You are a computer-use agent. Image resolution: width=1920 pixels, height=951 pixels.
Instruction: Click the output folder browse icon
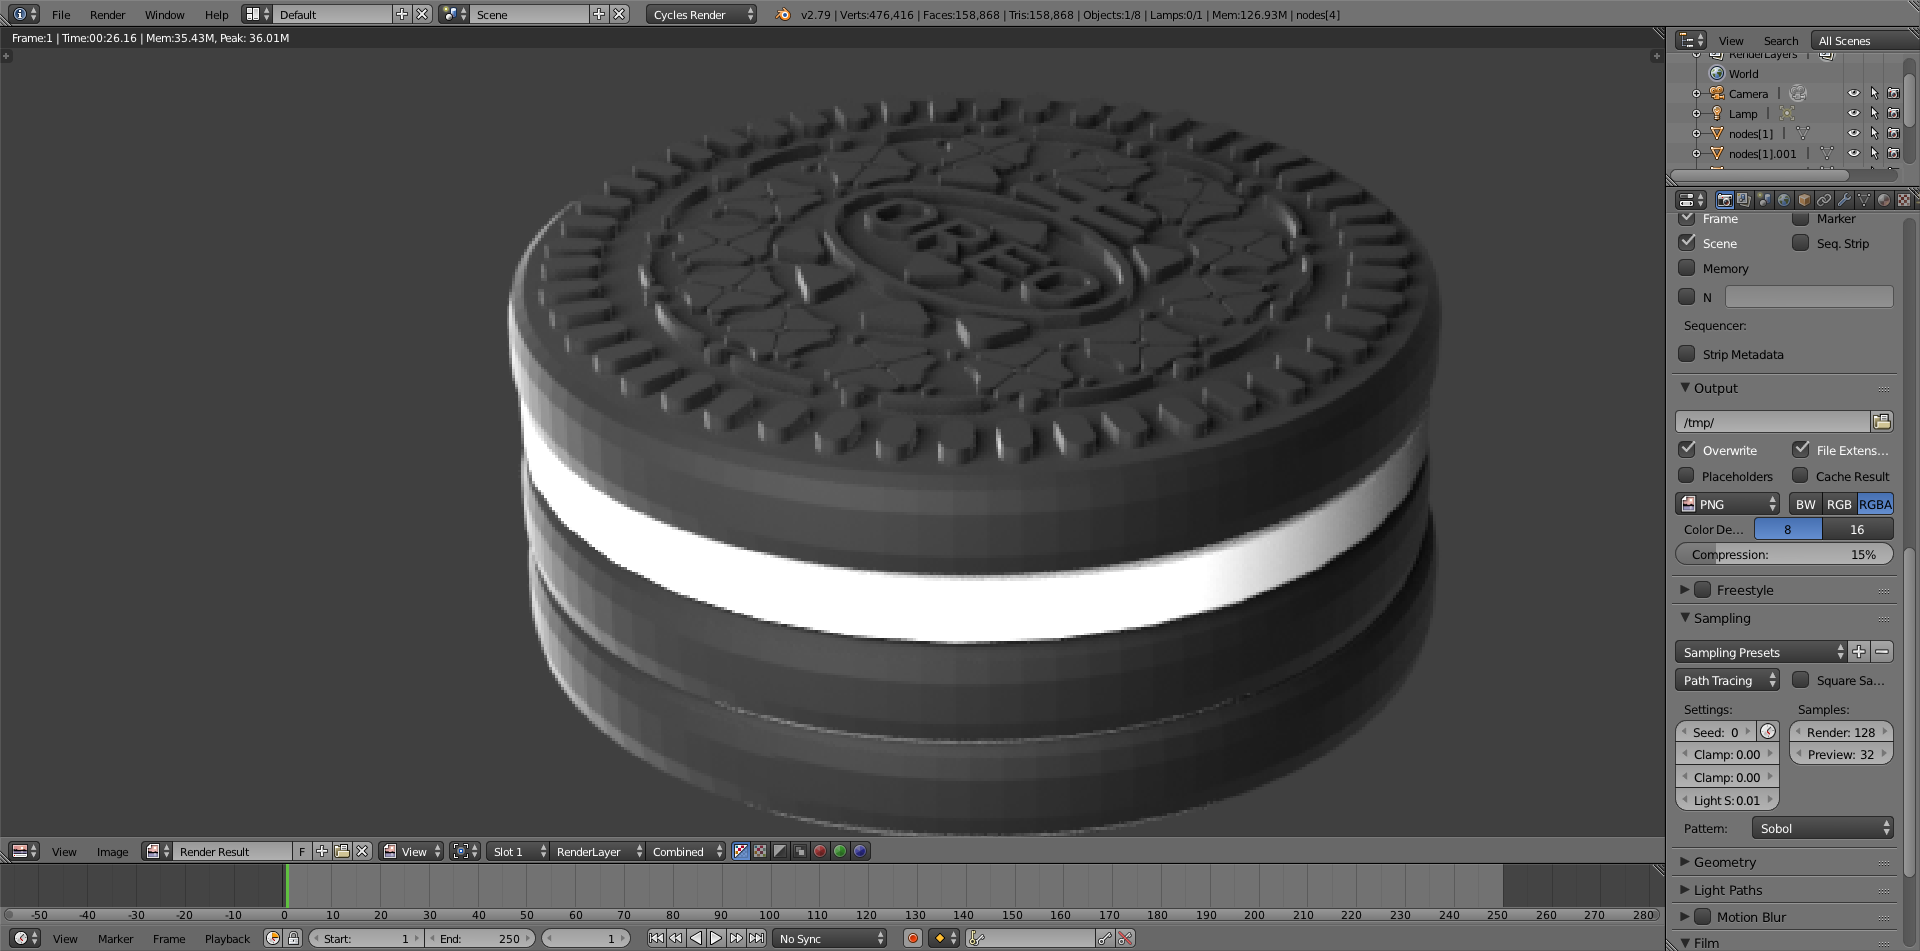(1882, 422)
